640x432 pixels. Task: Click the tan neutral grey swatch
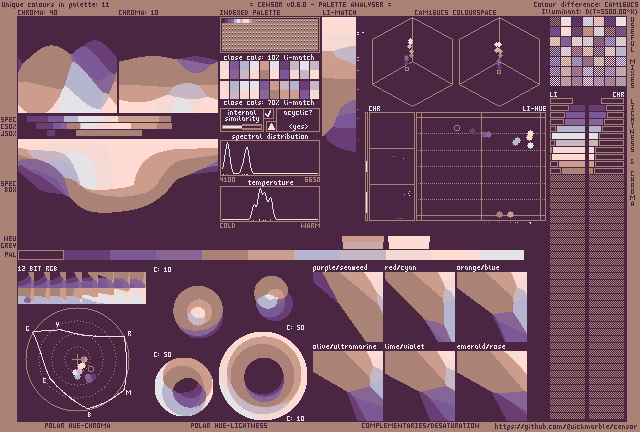(x=363, y=242)
